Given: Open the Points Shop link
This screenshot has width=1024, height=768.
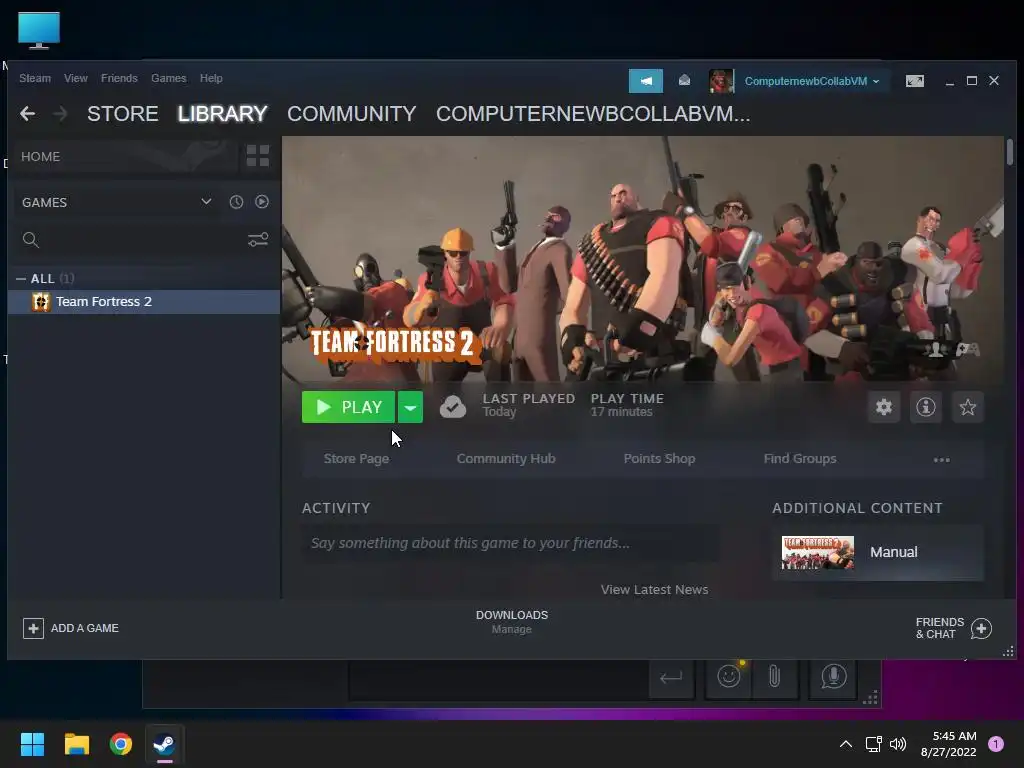Looking at the screenshot, I should [x=660, y=459].
